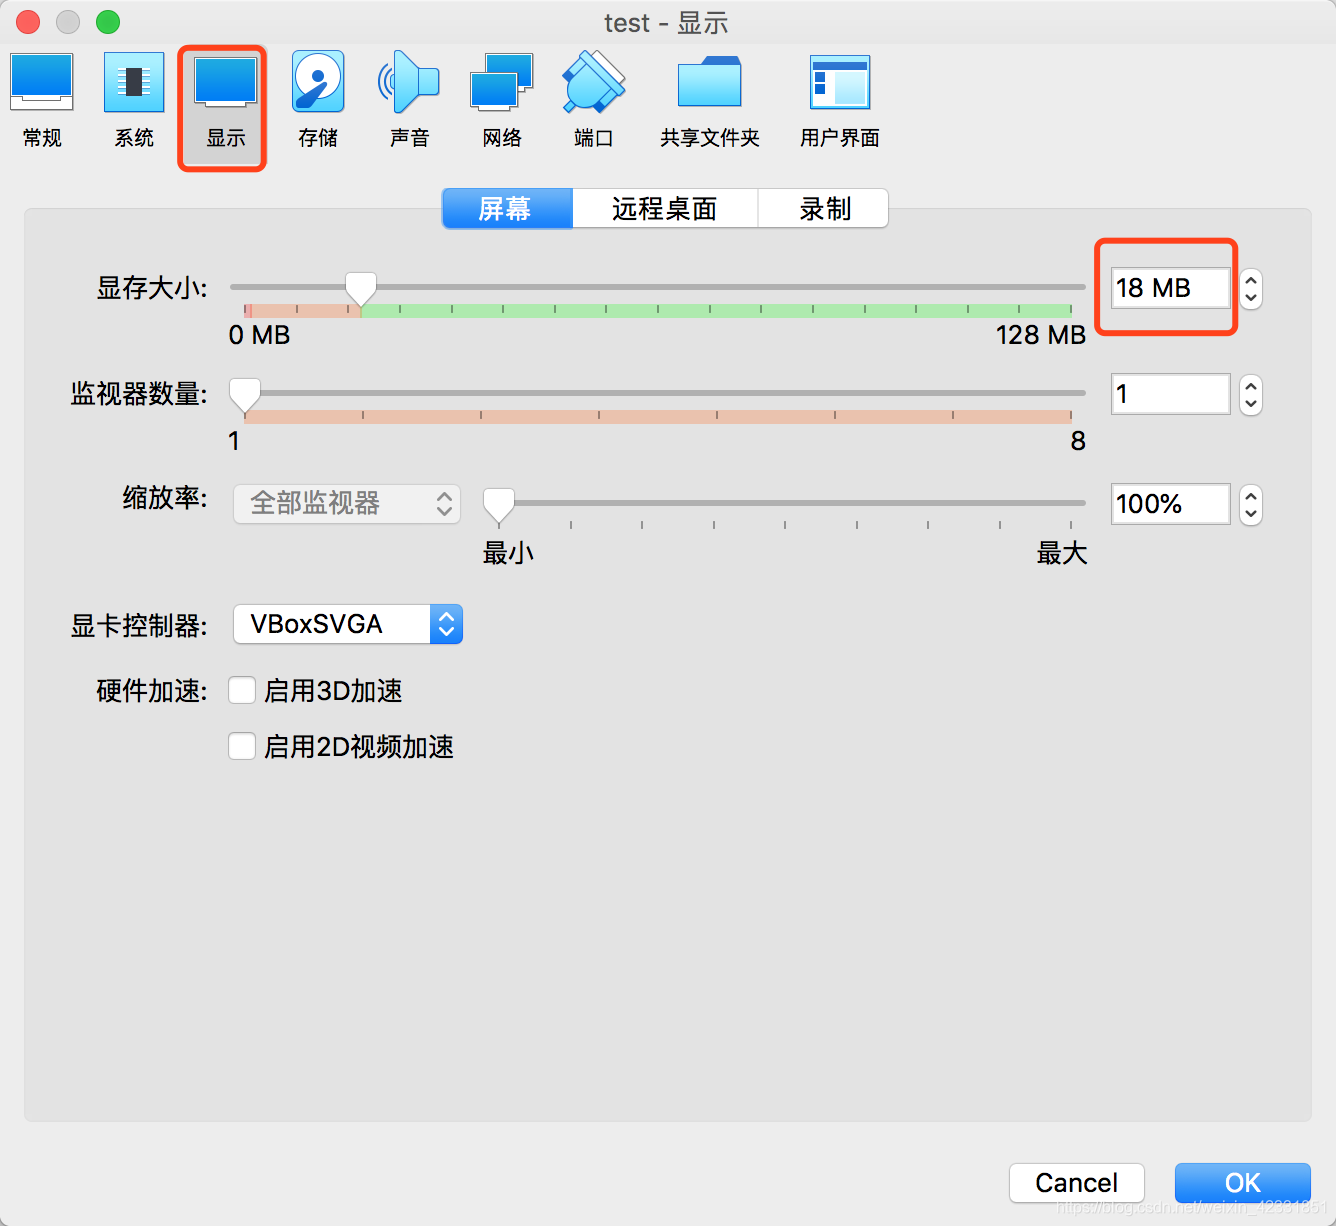Open the 共享文件夹 shared folders icon

pyautogui.click(x=710, y=100)
